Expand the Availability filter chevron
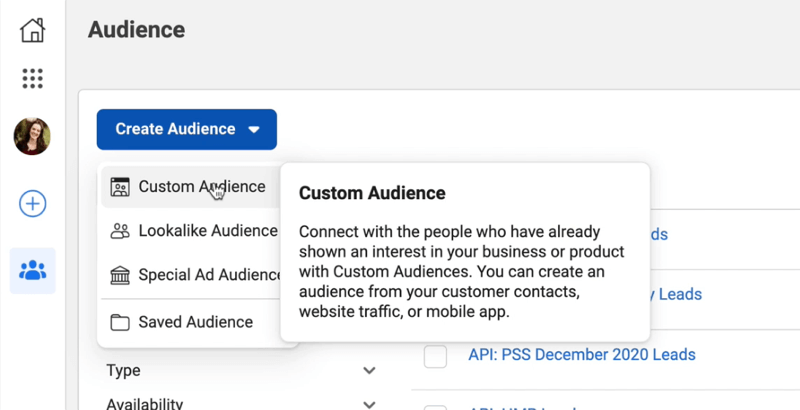This screenshot has height=410, width=800. [x=369, y=405]
